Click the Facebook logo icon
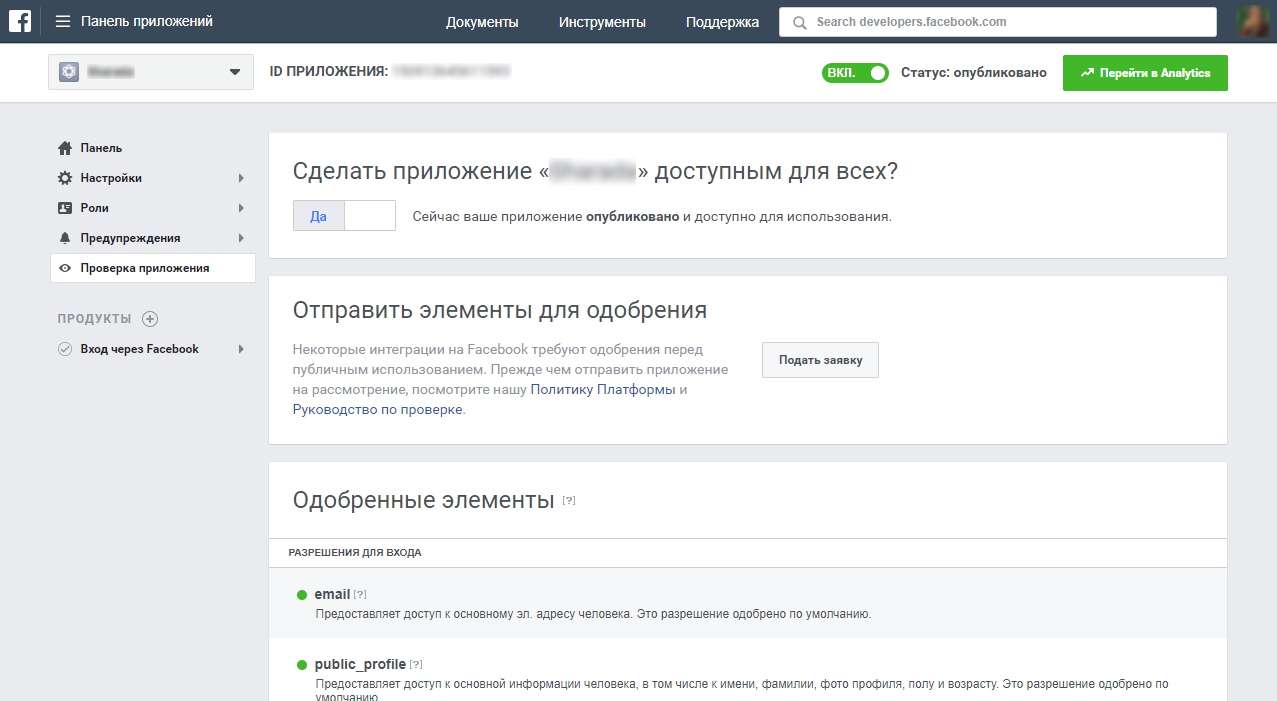The height and width of the screenshot is (701, 1277). tap(19, 21)
